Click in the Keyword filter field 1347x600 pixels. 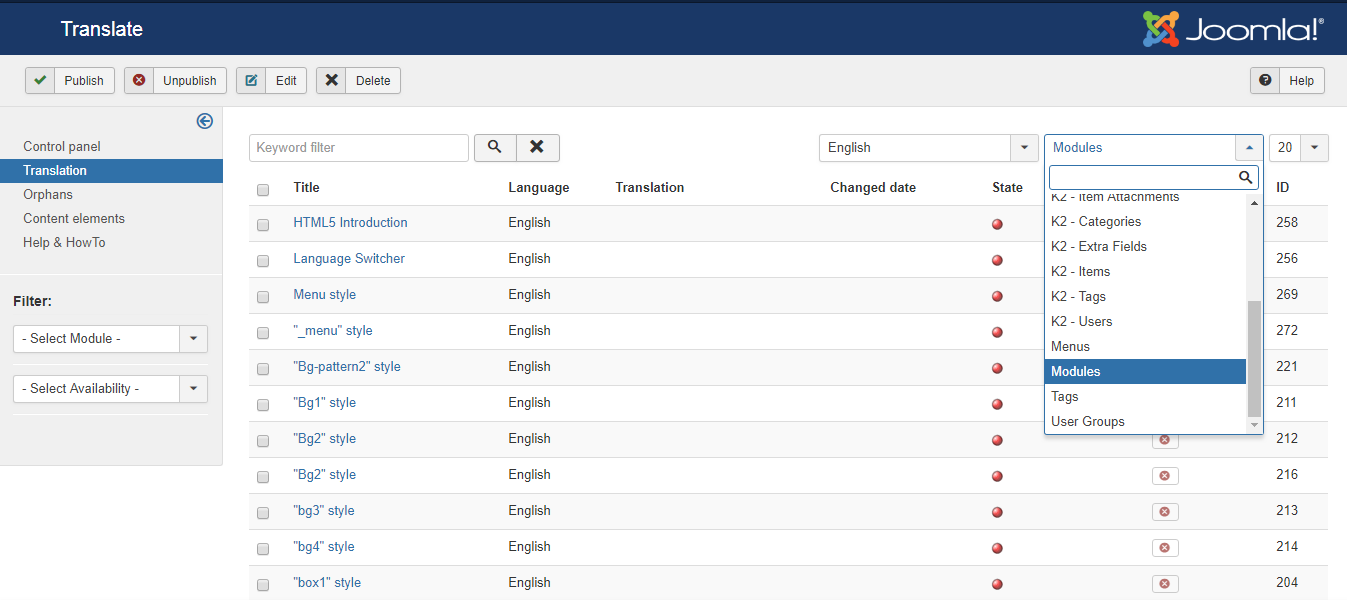[359, 147]
